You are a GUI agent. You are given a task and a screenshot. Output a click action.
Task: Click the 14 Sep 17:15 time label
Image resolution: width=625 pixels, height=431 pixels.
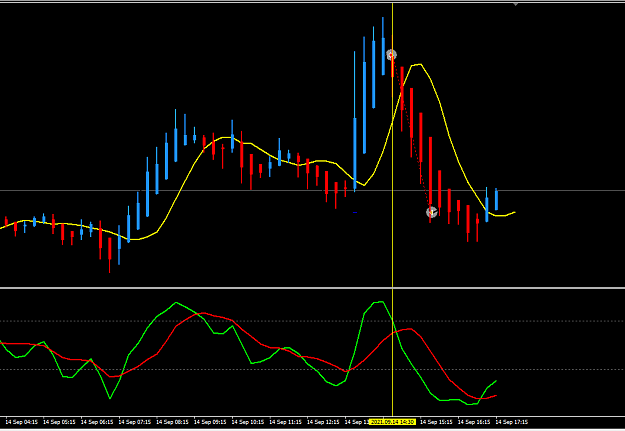[x=512, y=422]
